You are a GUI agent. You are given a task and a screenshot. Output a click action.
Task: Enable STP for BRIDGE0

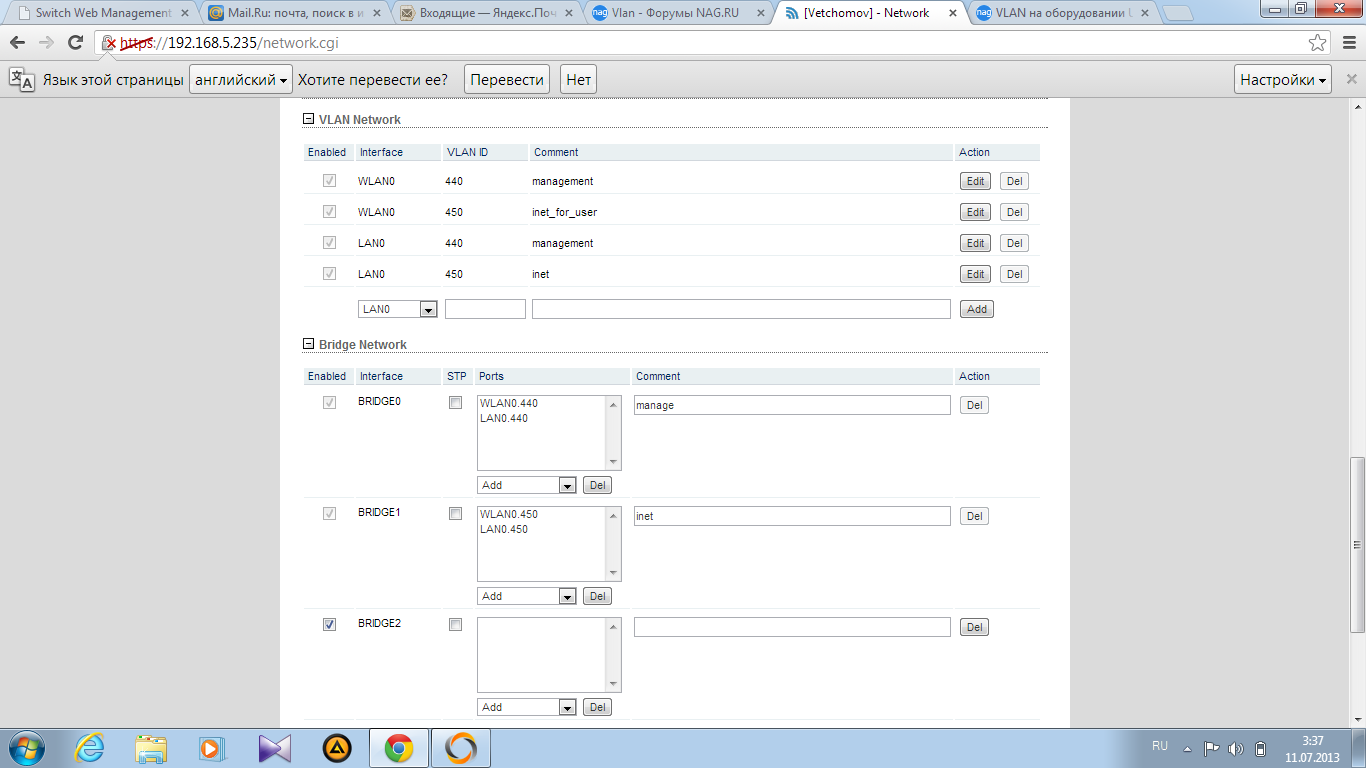coord(456,403)
